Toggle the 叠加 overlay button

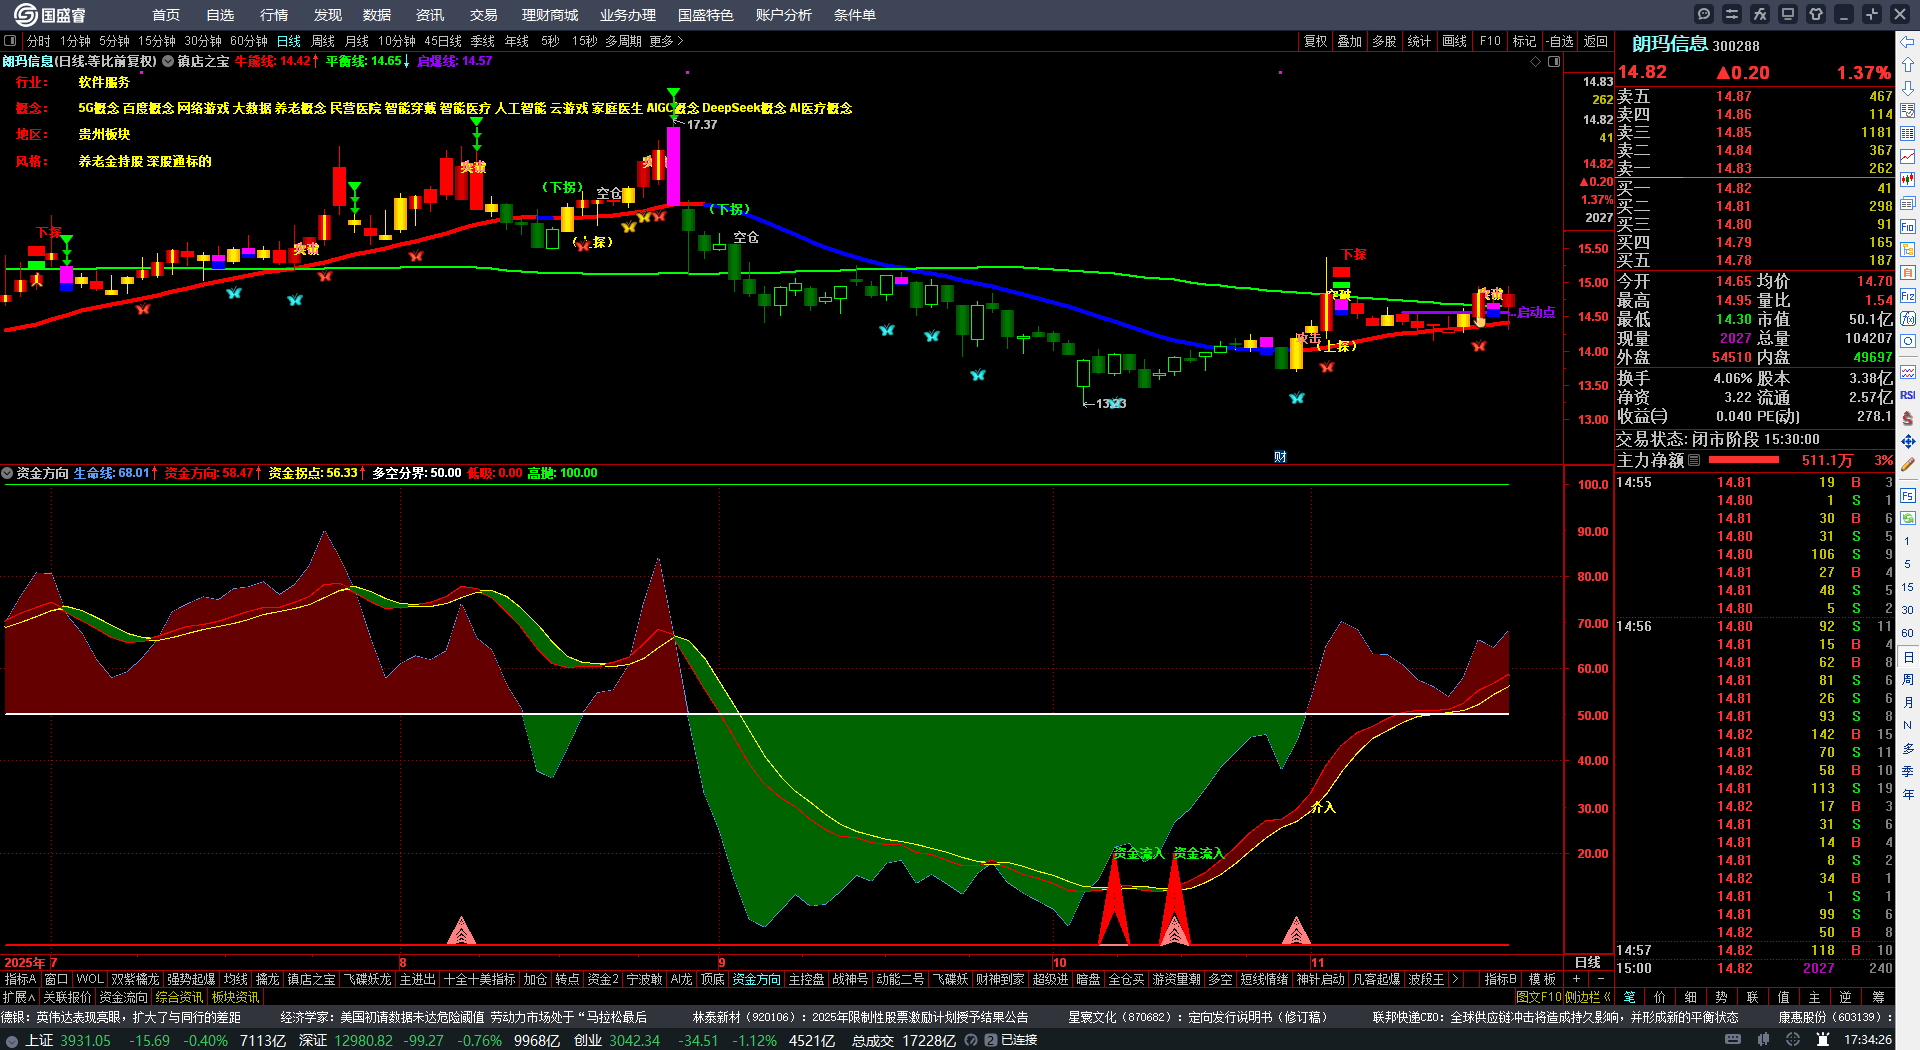tap(1350, 41)
